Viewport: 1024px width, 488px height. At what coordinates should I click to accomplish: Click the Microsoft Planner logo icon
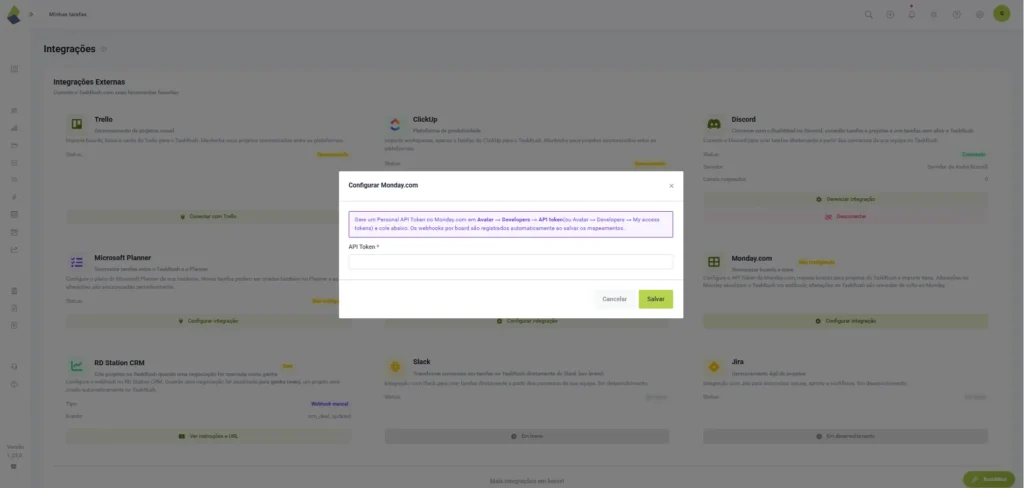76,262
